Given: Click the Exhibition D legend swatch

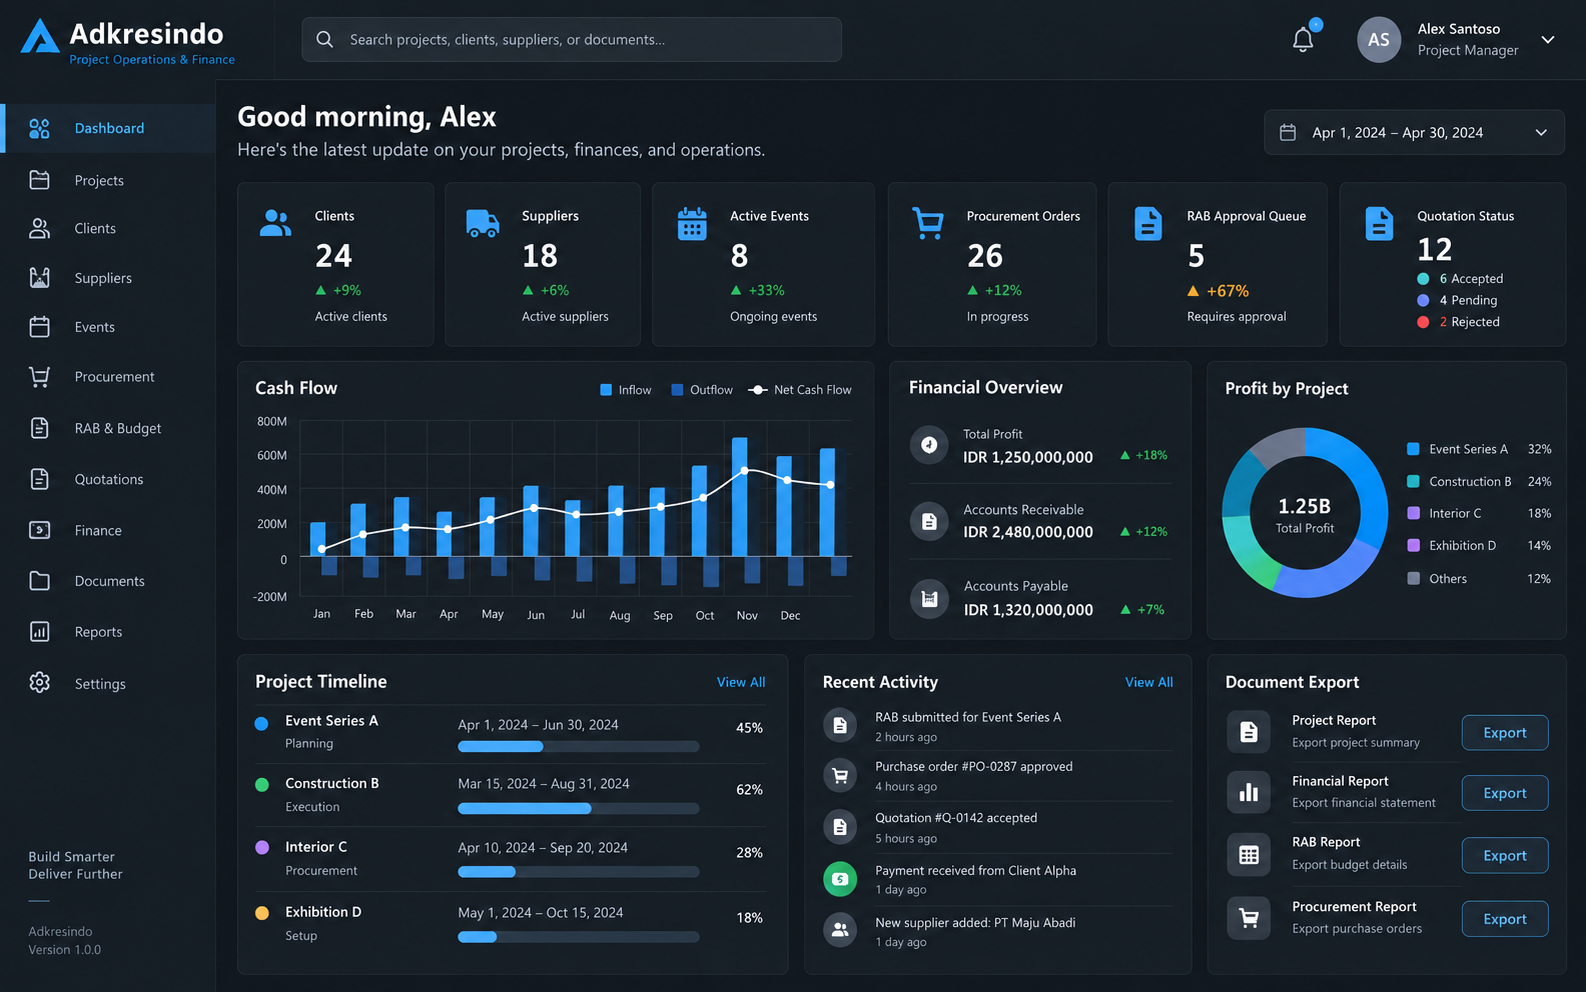Looking at the screenshot, I should click(1413, 545).
